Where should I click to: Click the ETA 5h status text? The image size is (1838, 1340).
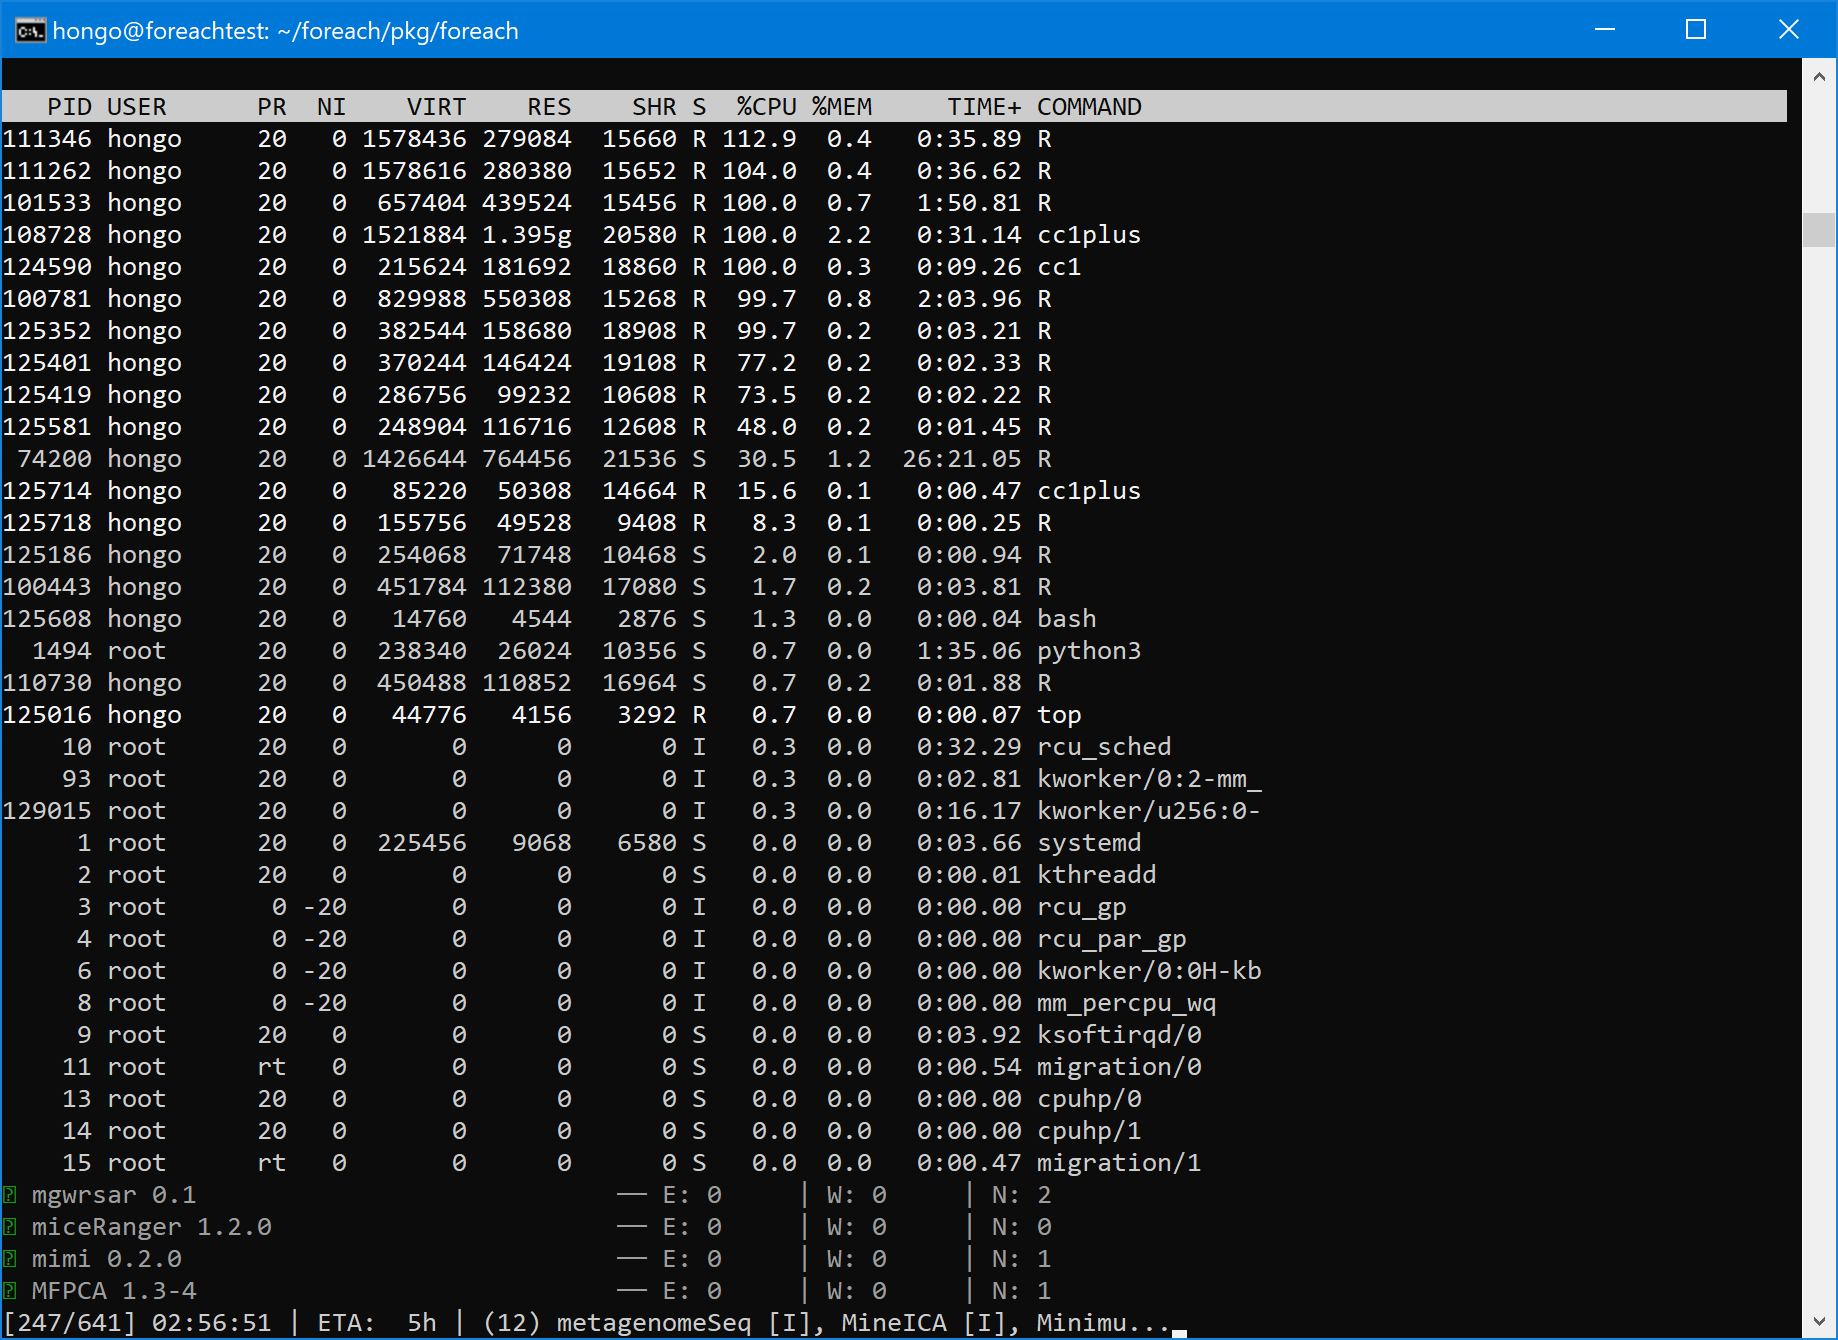(x=377, y=1323)
